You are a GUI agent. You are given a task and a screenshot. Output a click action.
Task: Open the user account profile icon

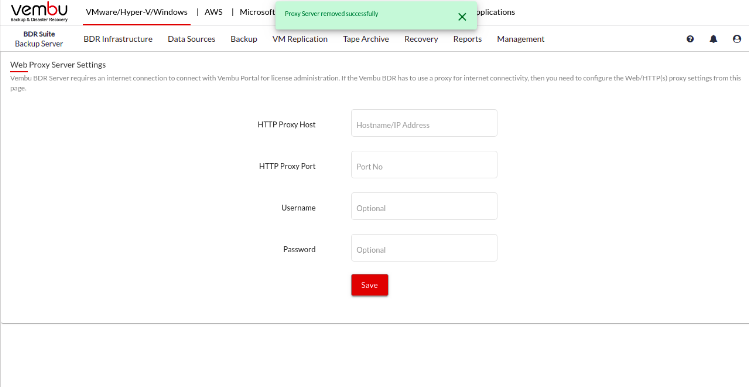pos(737,39)
